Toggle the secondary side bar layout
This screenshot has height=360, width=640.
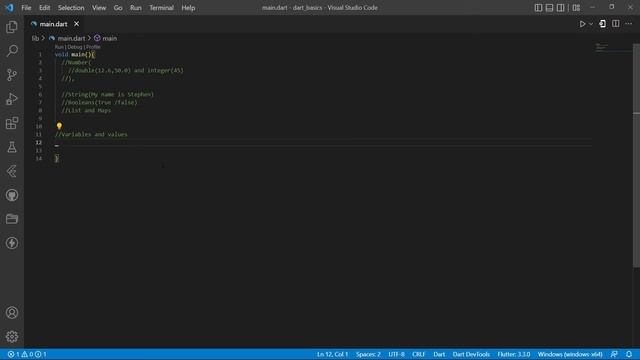coord(561,8)
